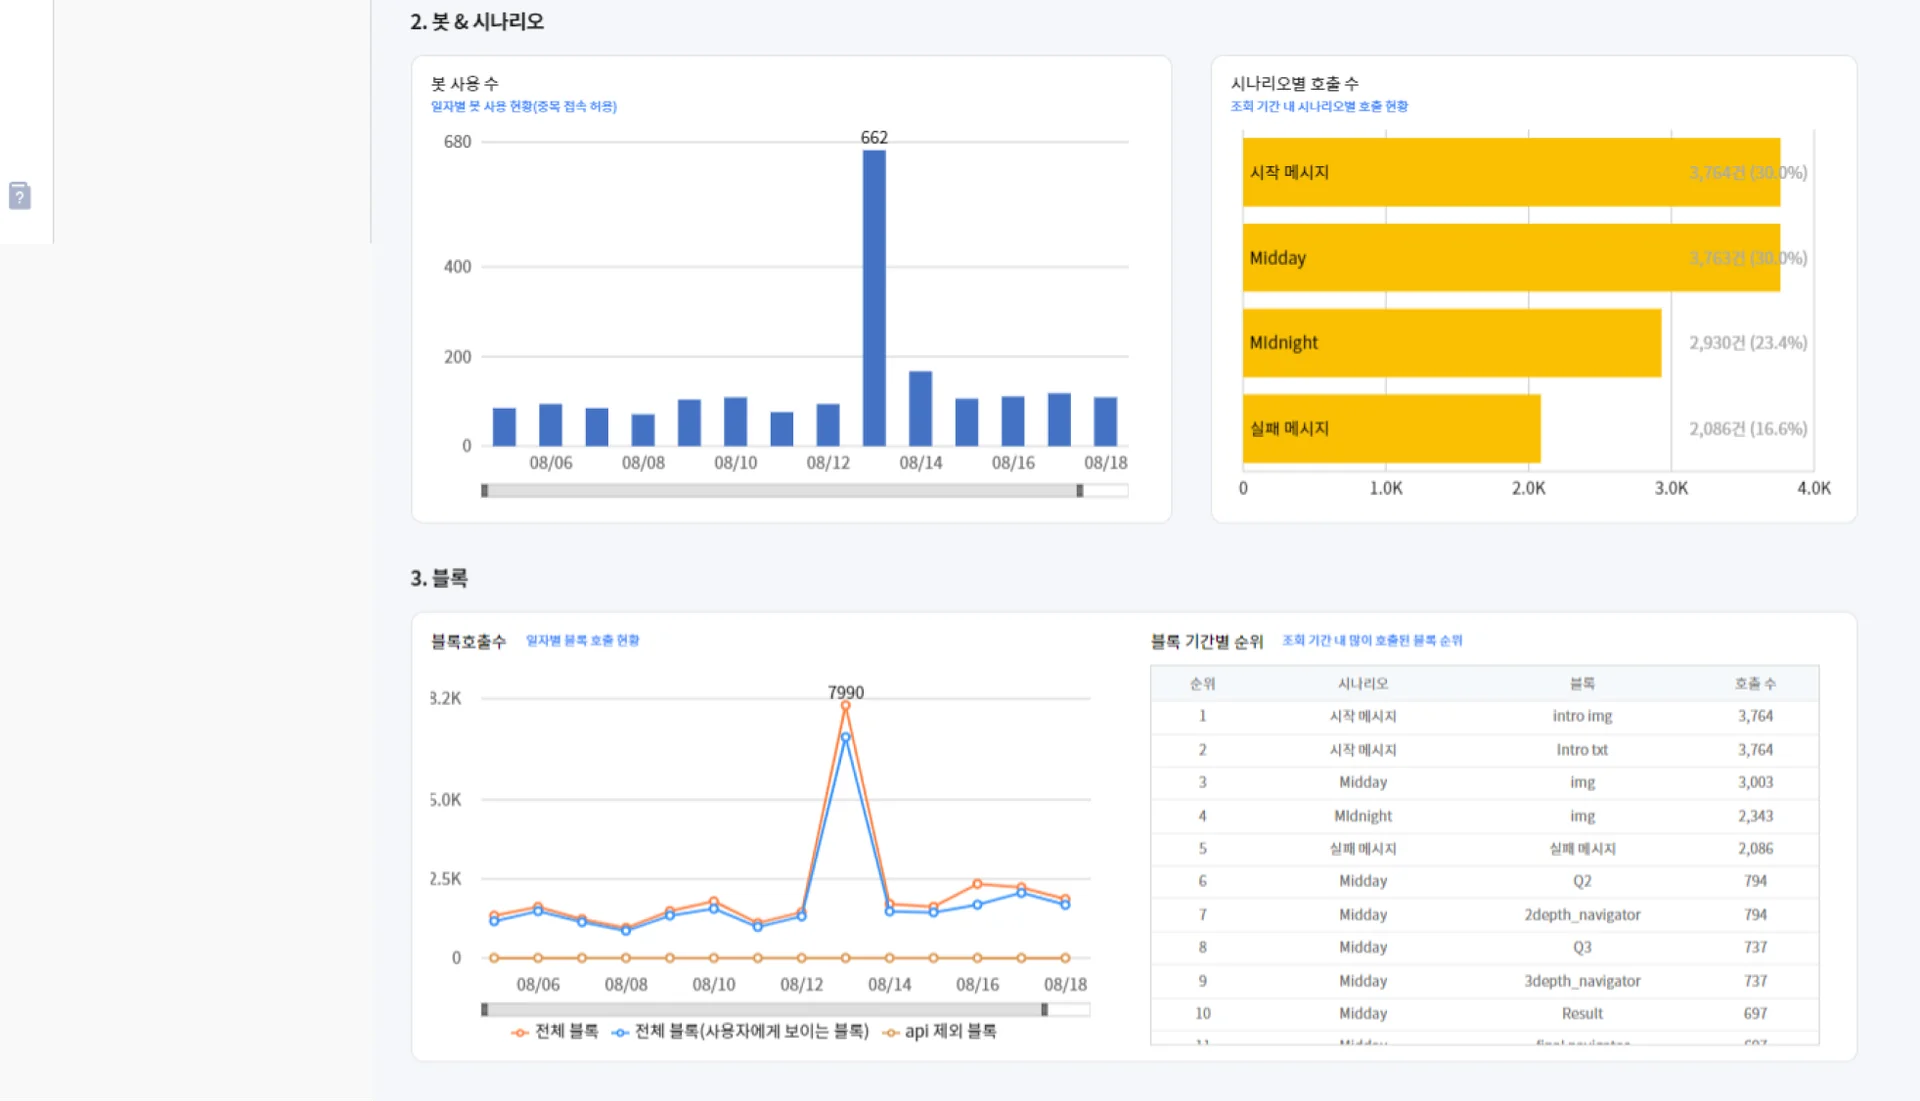Click the 7990 peak point on line chart
Screen dimensions: 1920x1101
845,706
